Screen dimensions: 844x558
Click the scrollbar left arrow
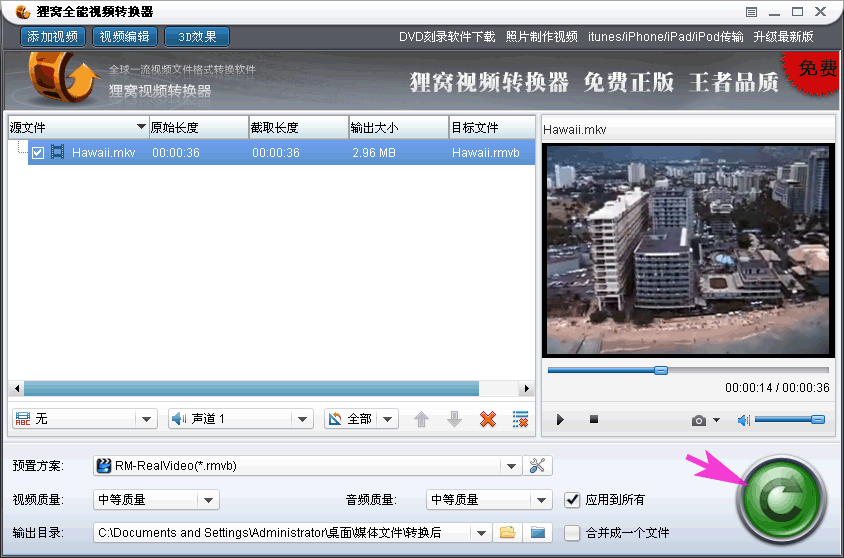(17, 388)
